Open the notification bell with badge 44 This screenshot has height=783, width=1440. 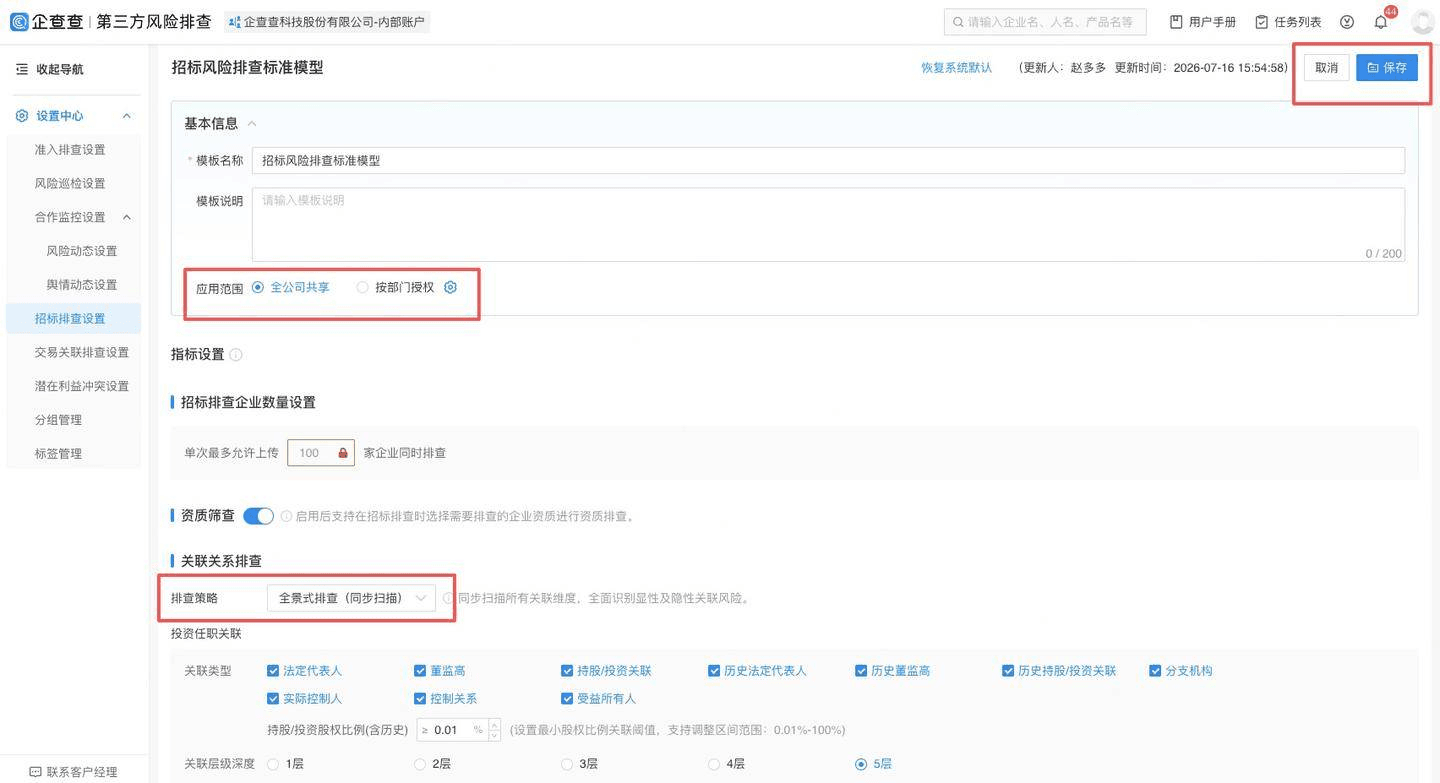pos(1381,22)
